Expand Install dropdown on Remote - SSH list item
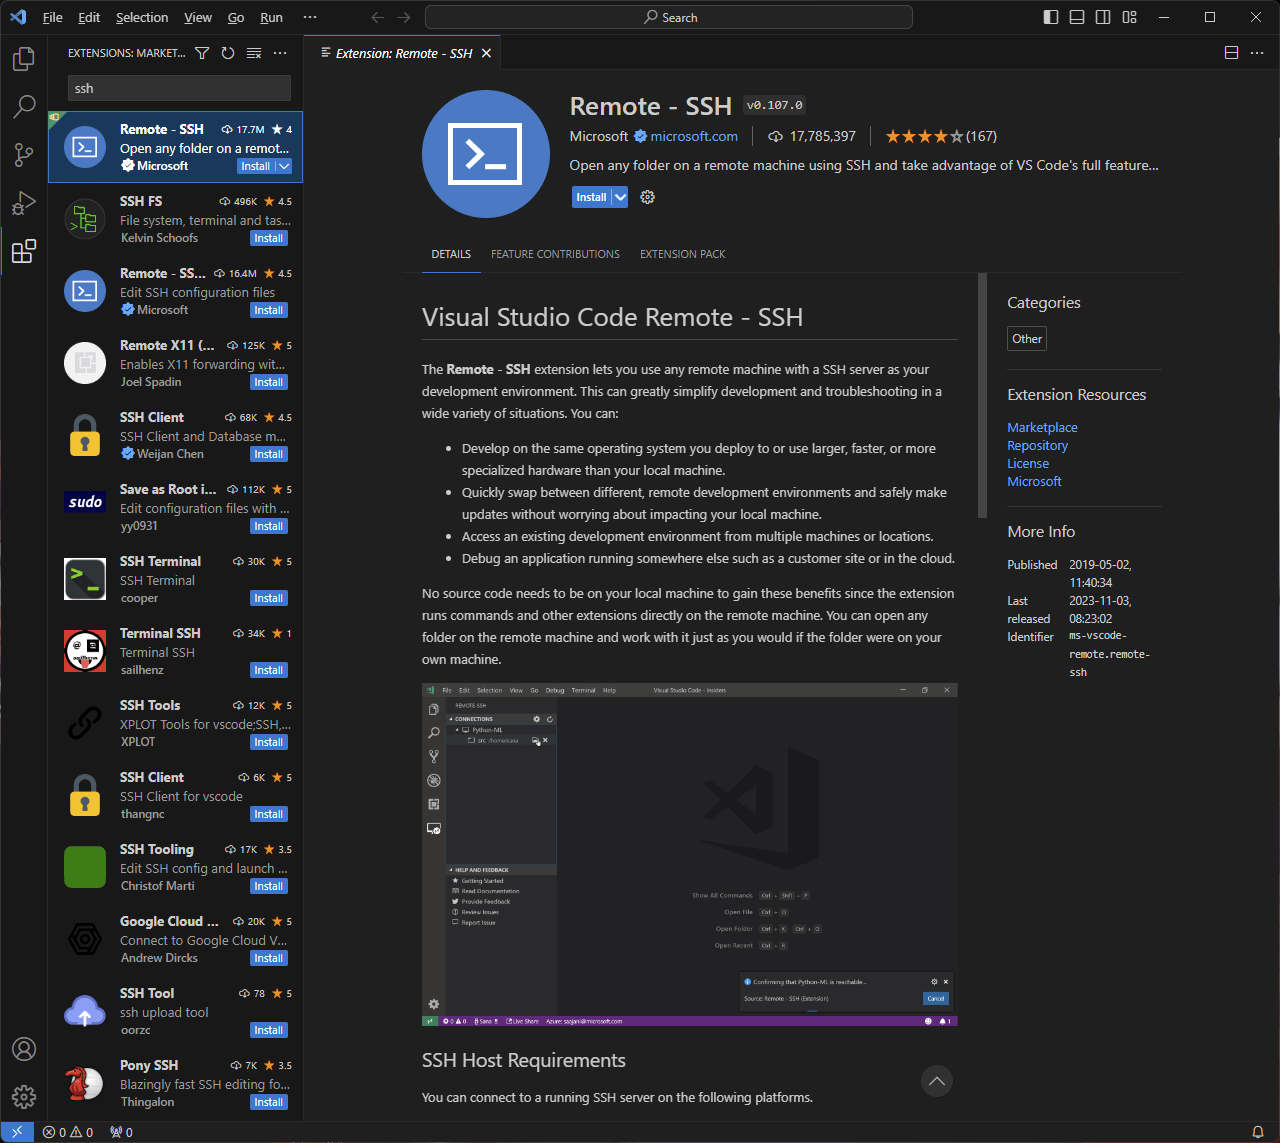The image size is (1280, 1143). [x=284, y=166]
